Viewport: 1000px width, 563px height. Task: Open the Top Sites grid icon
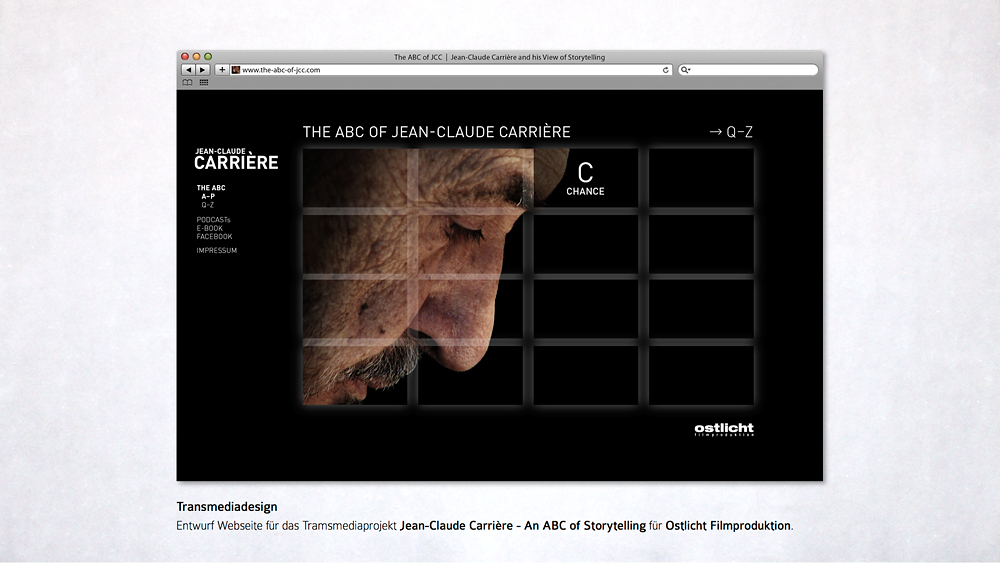(x=204, y=82)
